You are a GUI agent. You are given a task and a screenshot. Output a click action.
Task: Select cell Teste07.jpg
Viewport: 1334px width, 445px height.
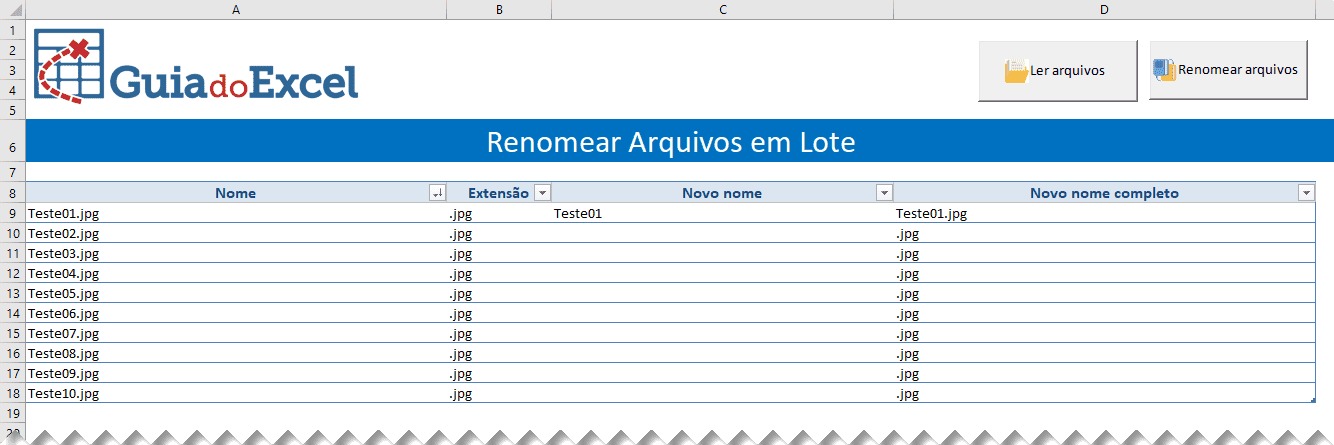(x=236, y=333)
